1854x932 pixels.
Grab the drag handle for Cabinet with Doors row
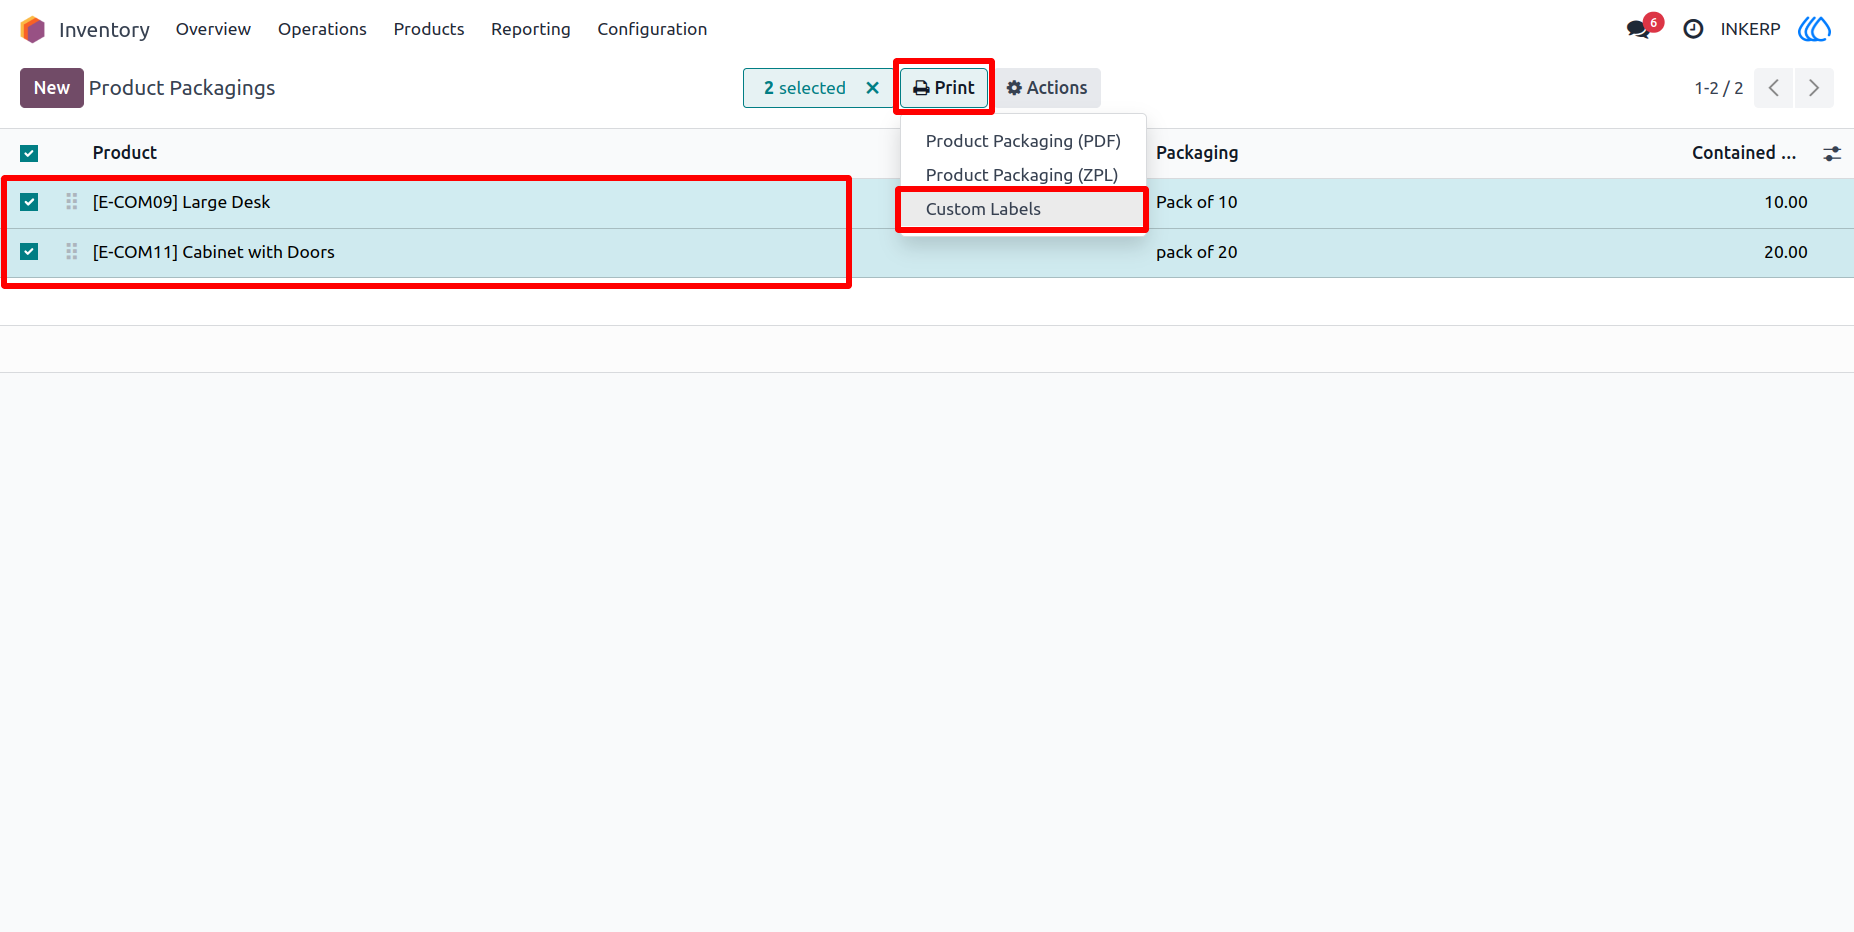[x=72, y=252]
